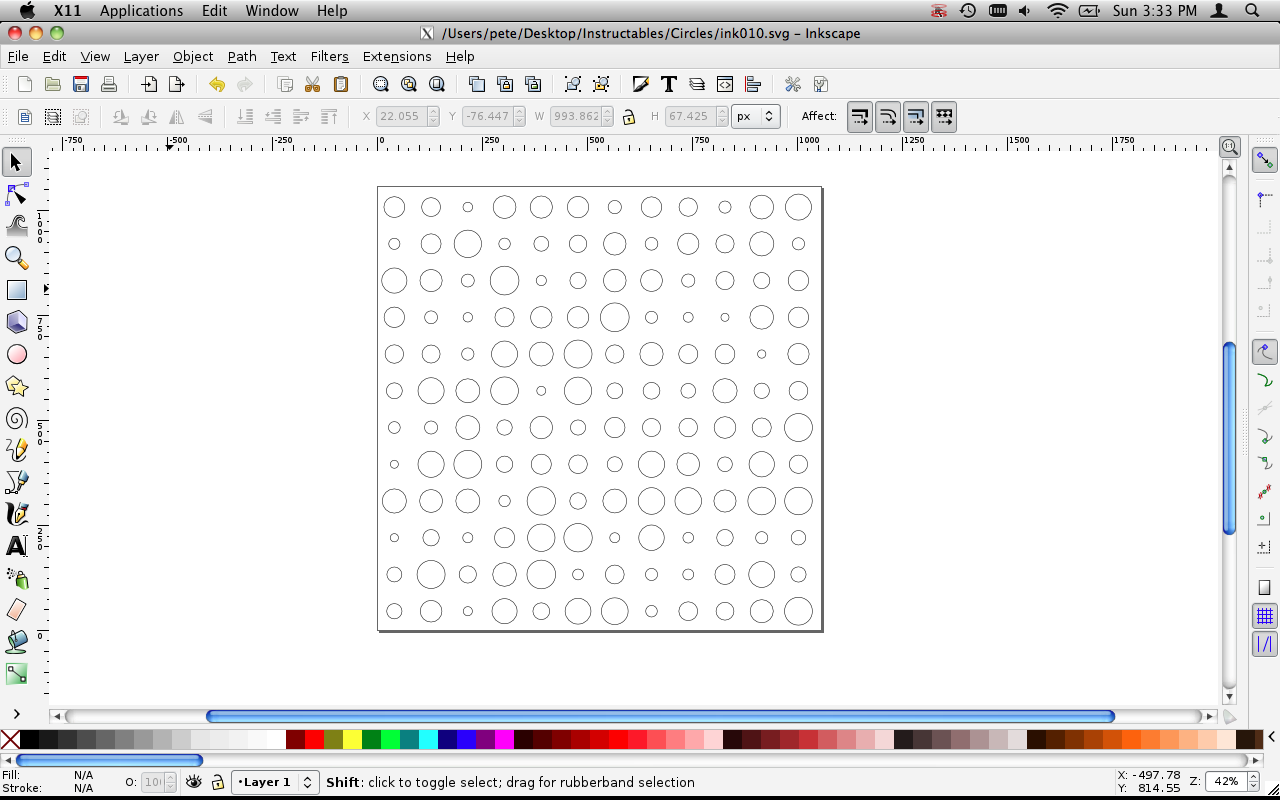Pick the red palette swatch
Image resolution: width=1280 pixels, height=800 pixels.
(x=314, y=740)
